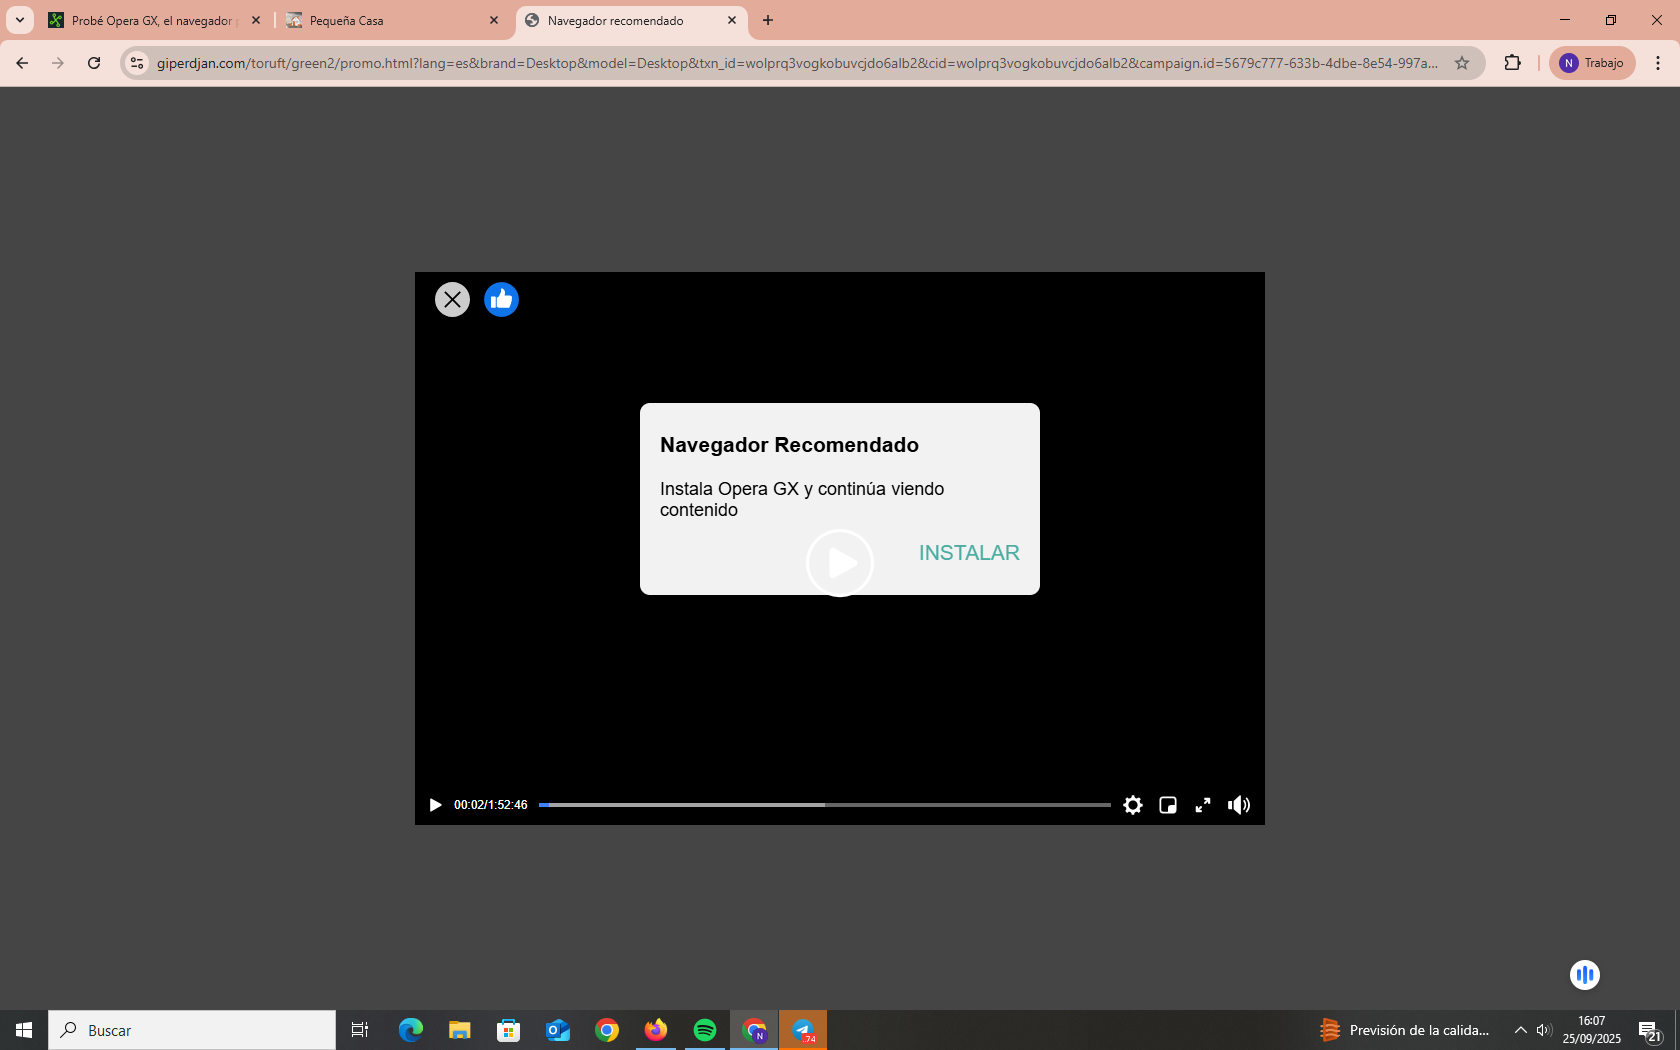Viewport: 1680px width, 1050px height.
Task: Launch Microsoft Edge from the taskbar
Action: (411, 1030)
